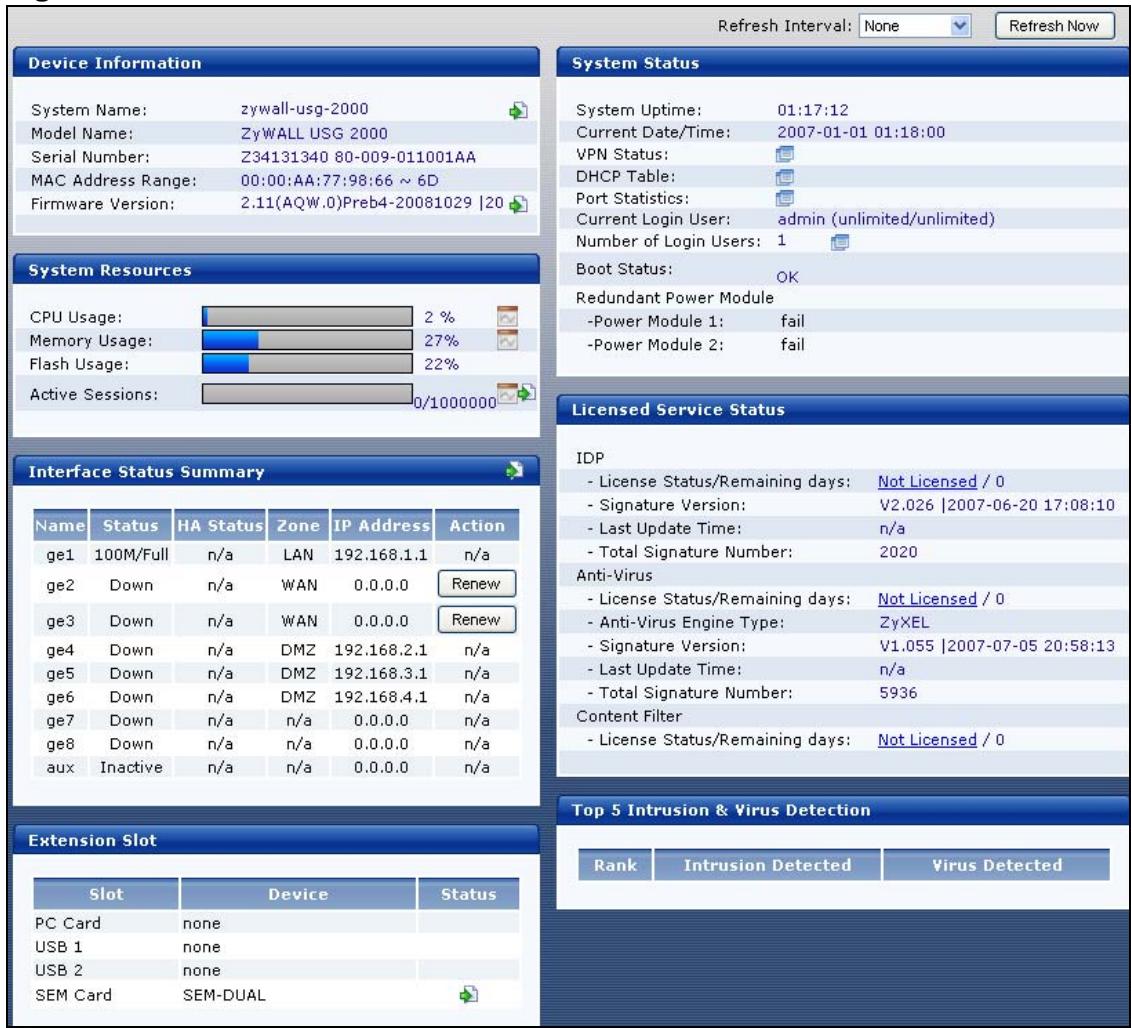Click the Name column header

coord(60,526)
